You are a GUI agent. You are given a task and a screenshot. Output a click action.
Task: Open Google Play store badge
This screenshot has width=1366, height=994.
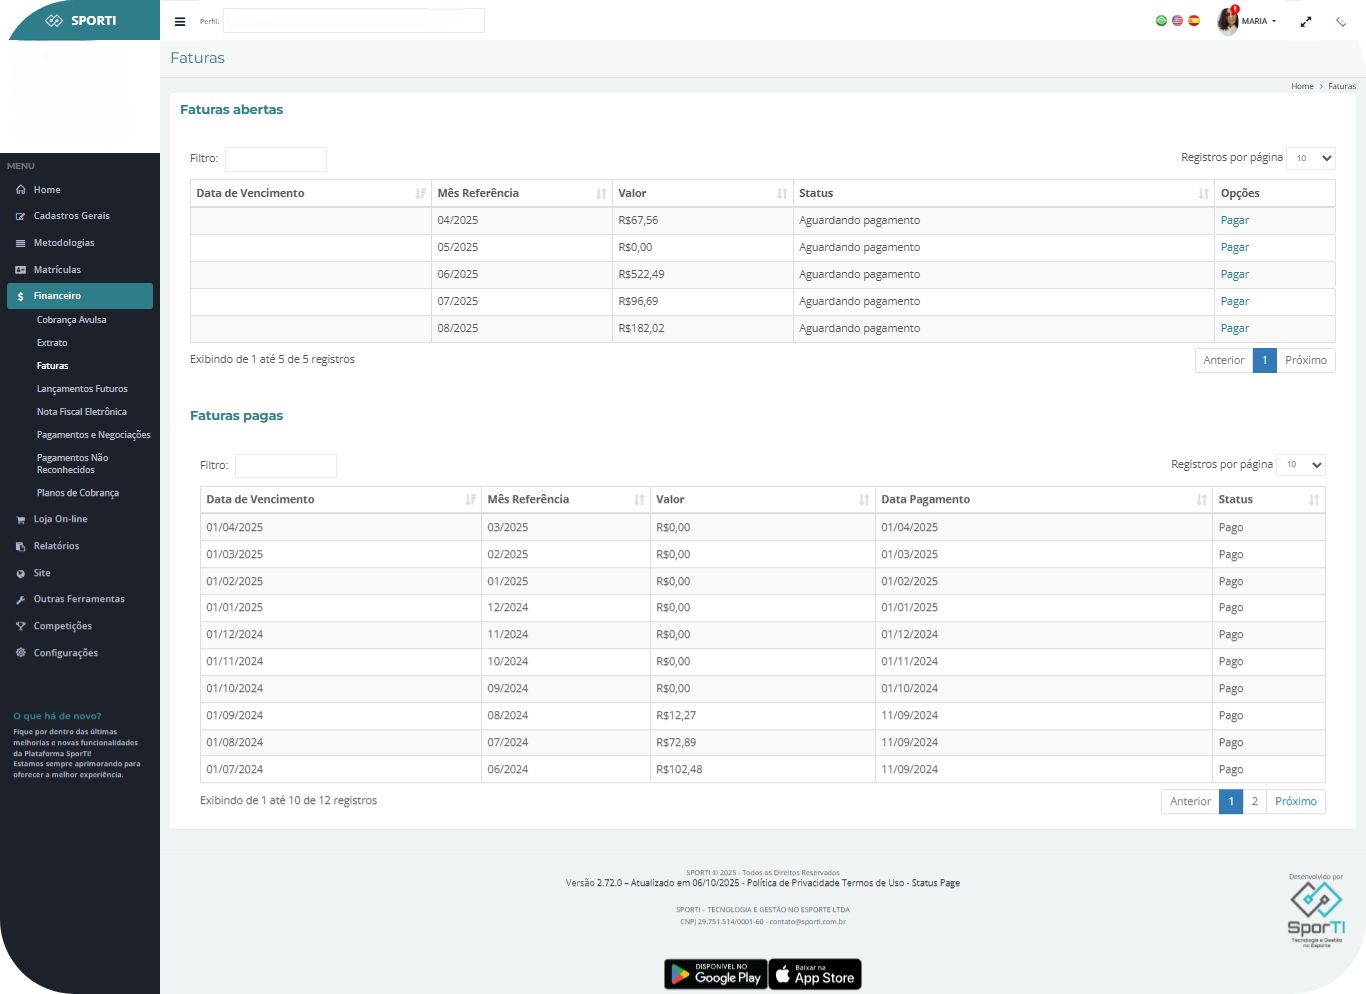(x=716, y=974)
